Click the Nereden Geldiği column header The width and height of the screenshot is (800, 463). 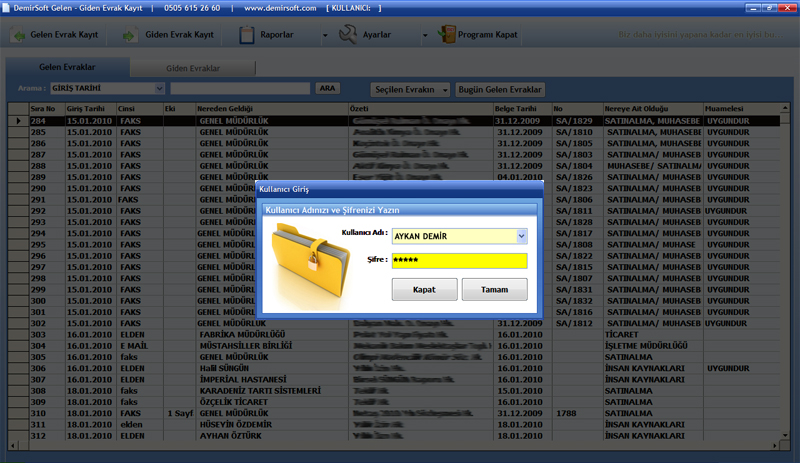point(272,109)
